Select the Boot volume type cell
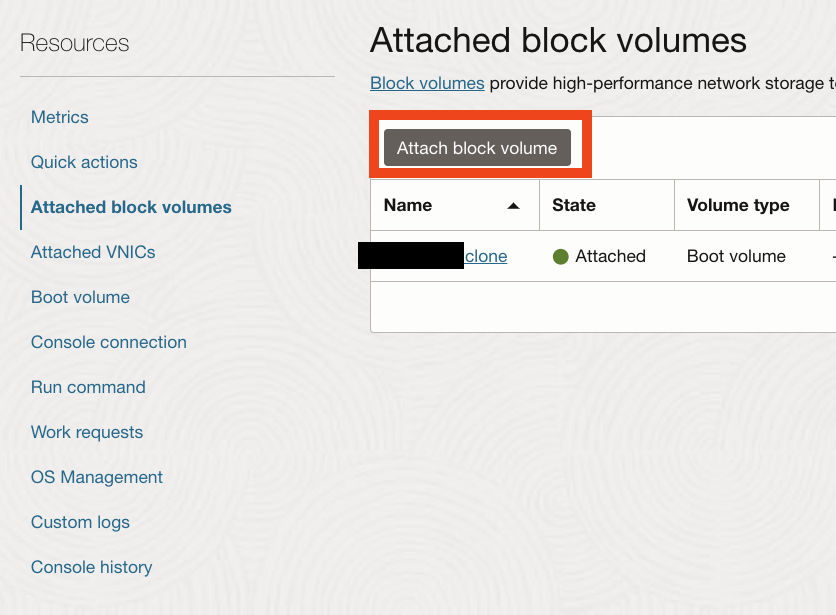 click(x=736, y=257)
